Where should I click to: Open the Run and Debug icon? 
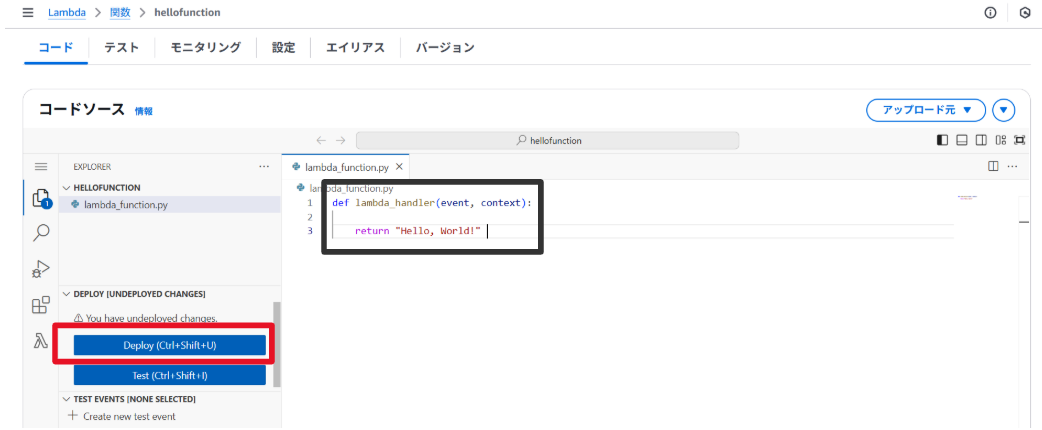[x=41, y=269]
